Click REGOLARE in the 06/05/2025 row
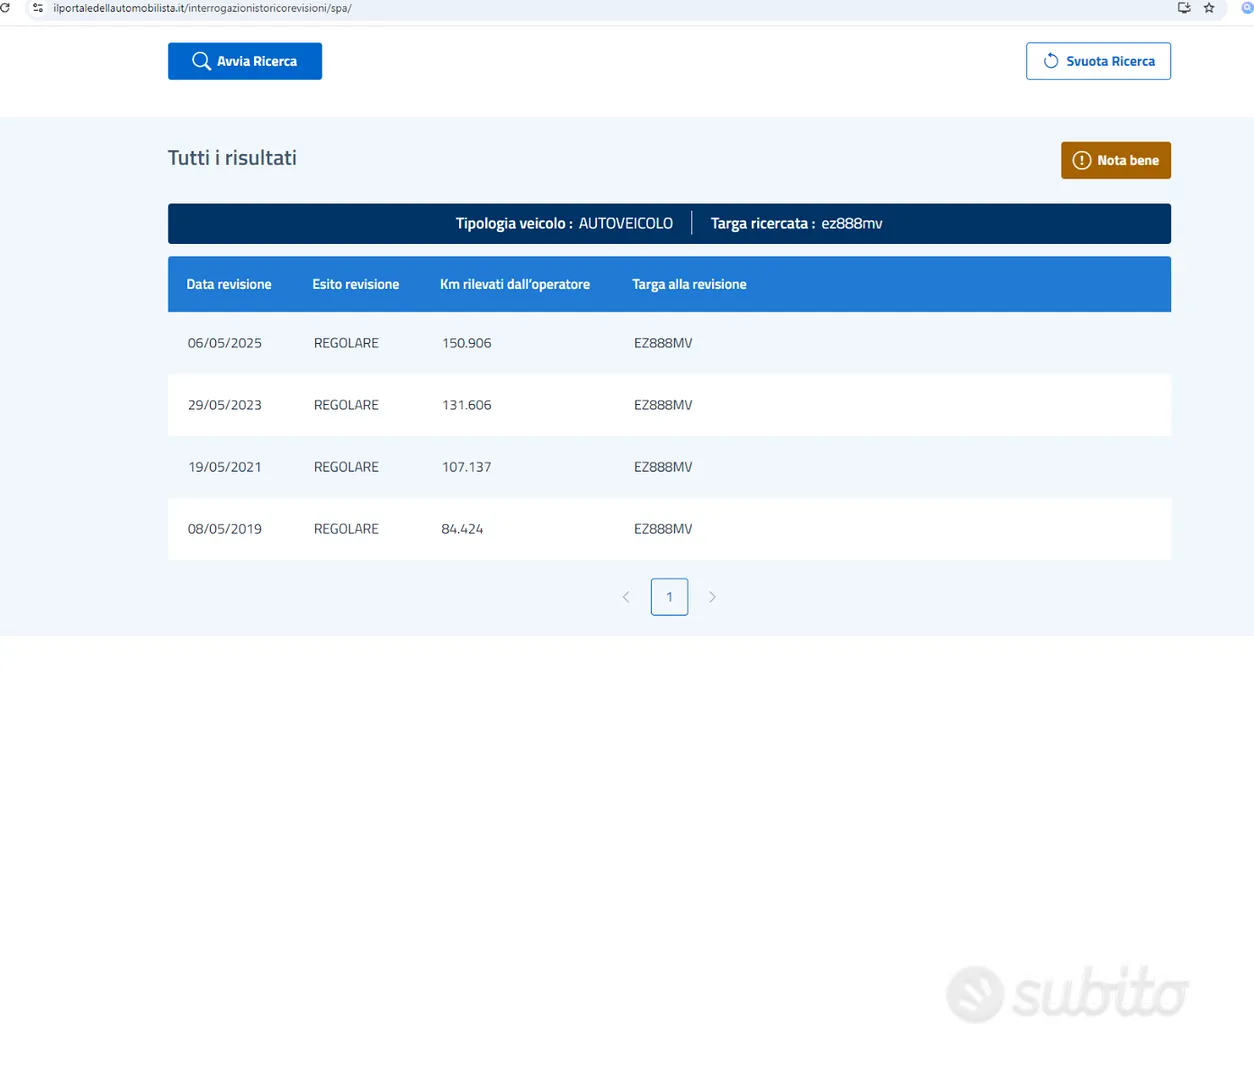 [x=346, y=343]
